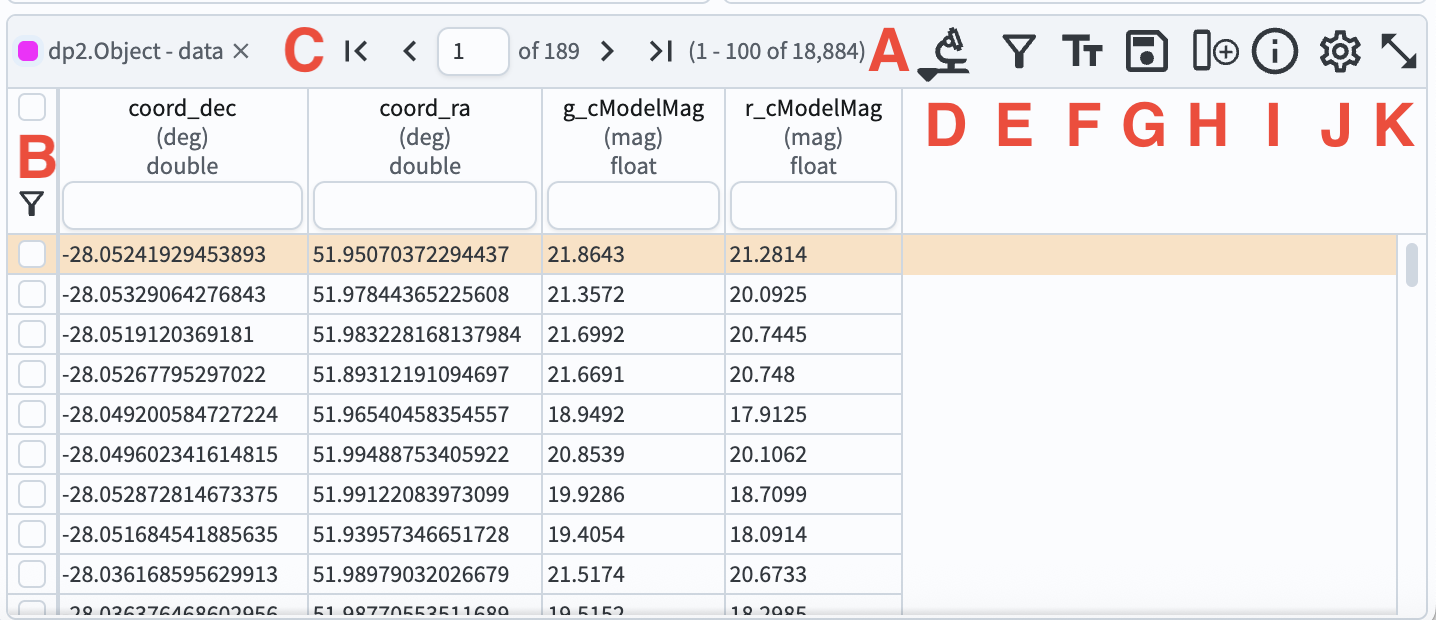The height and width of the screenshot is (620, 1436).
Task: Sort by coord_ra column header
Action: pos(425,108)
